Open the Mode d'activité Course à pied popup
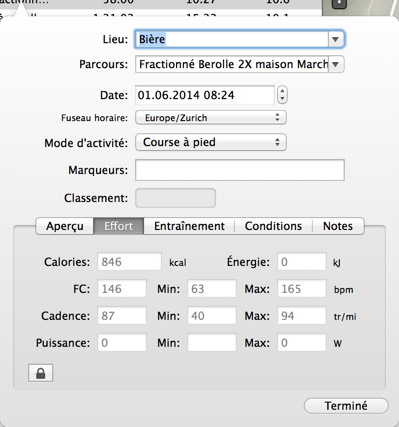Image resolution: width=399 pixels, height=427 pixels. pos(211,142)
